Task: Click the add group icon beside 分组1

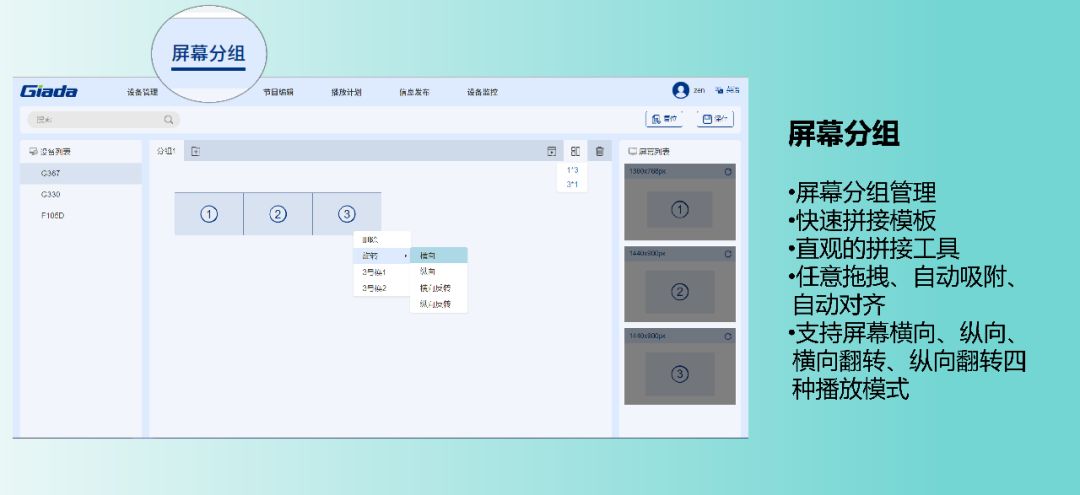Action: (x=196, y=151)
